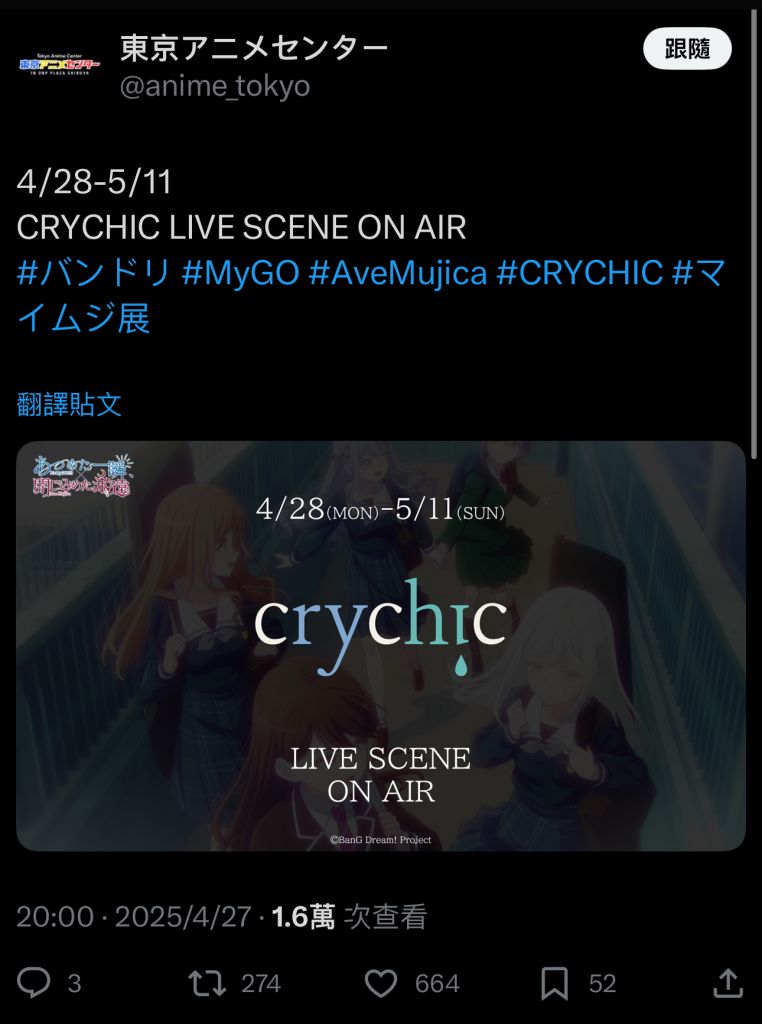Open the #MyGO hashtag

coord(240,272)
